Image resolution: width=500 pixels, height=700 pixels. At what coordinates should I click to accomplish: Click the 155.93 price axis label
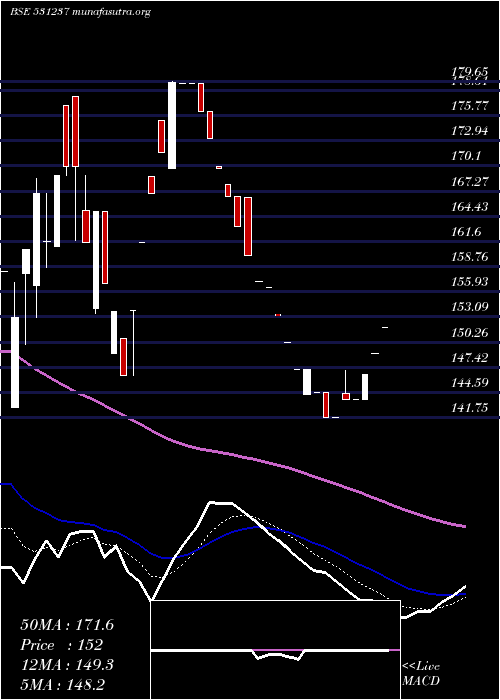[x=470, y=282]
